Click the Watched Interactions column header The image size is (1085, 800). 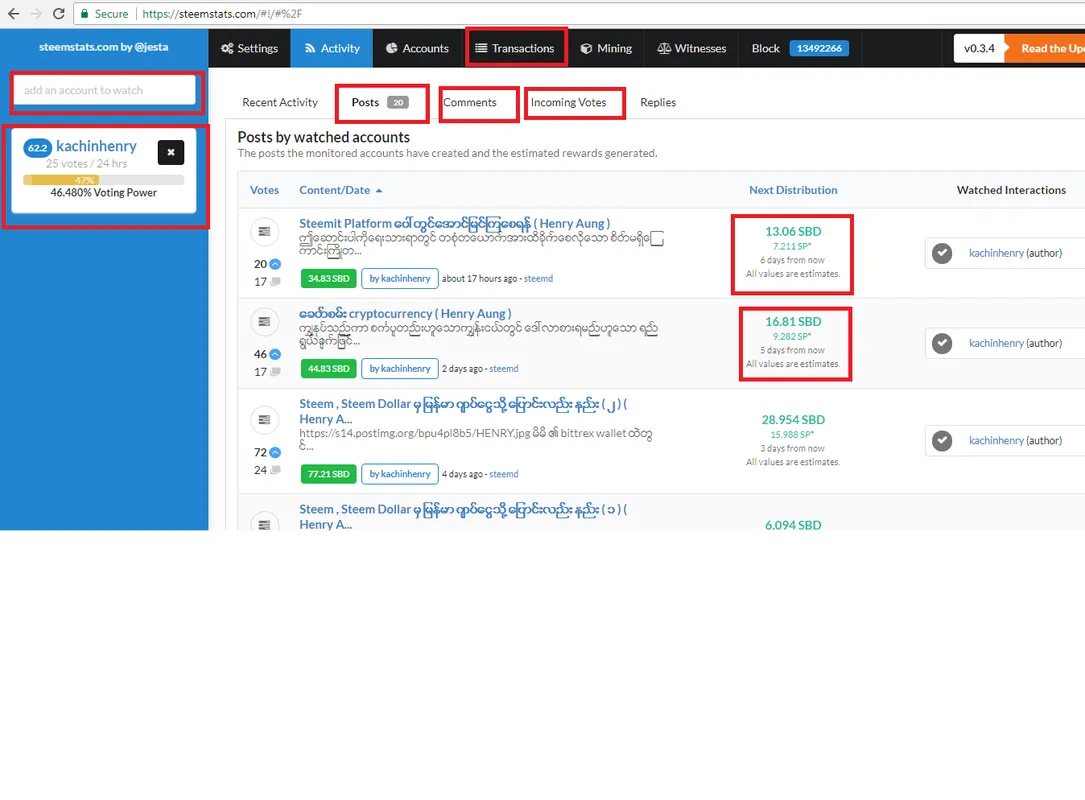pos(1011,190)
